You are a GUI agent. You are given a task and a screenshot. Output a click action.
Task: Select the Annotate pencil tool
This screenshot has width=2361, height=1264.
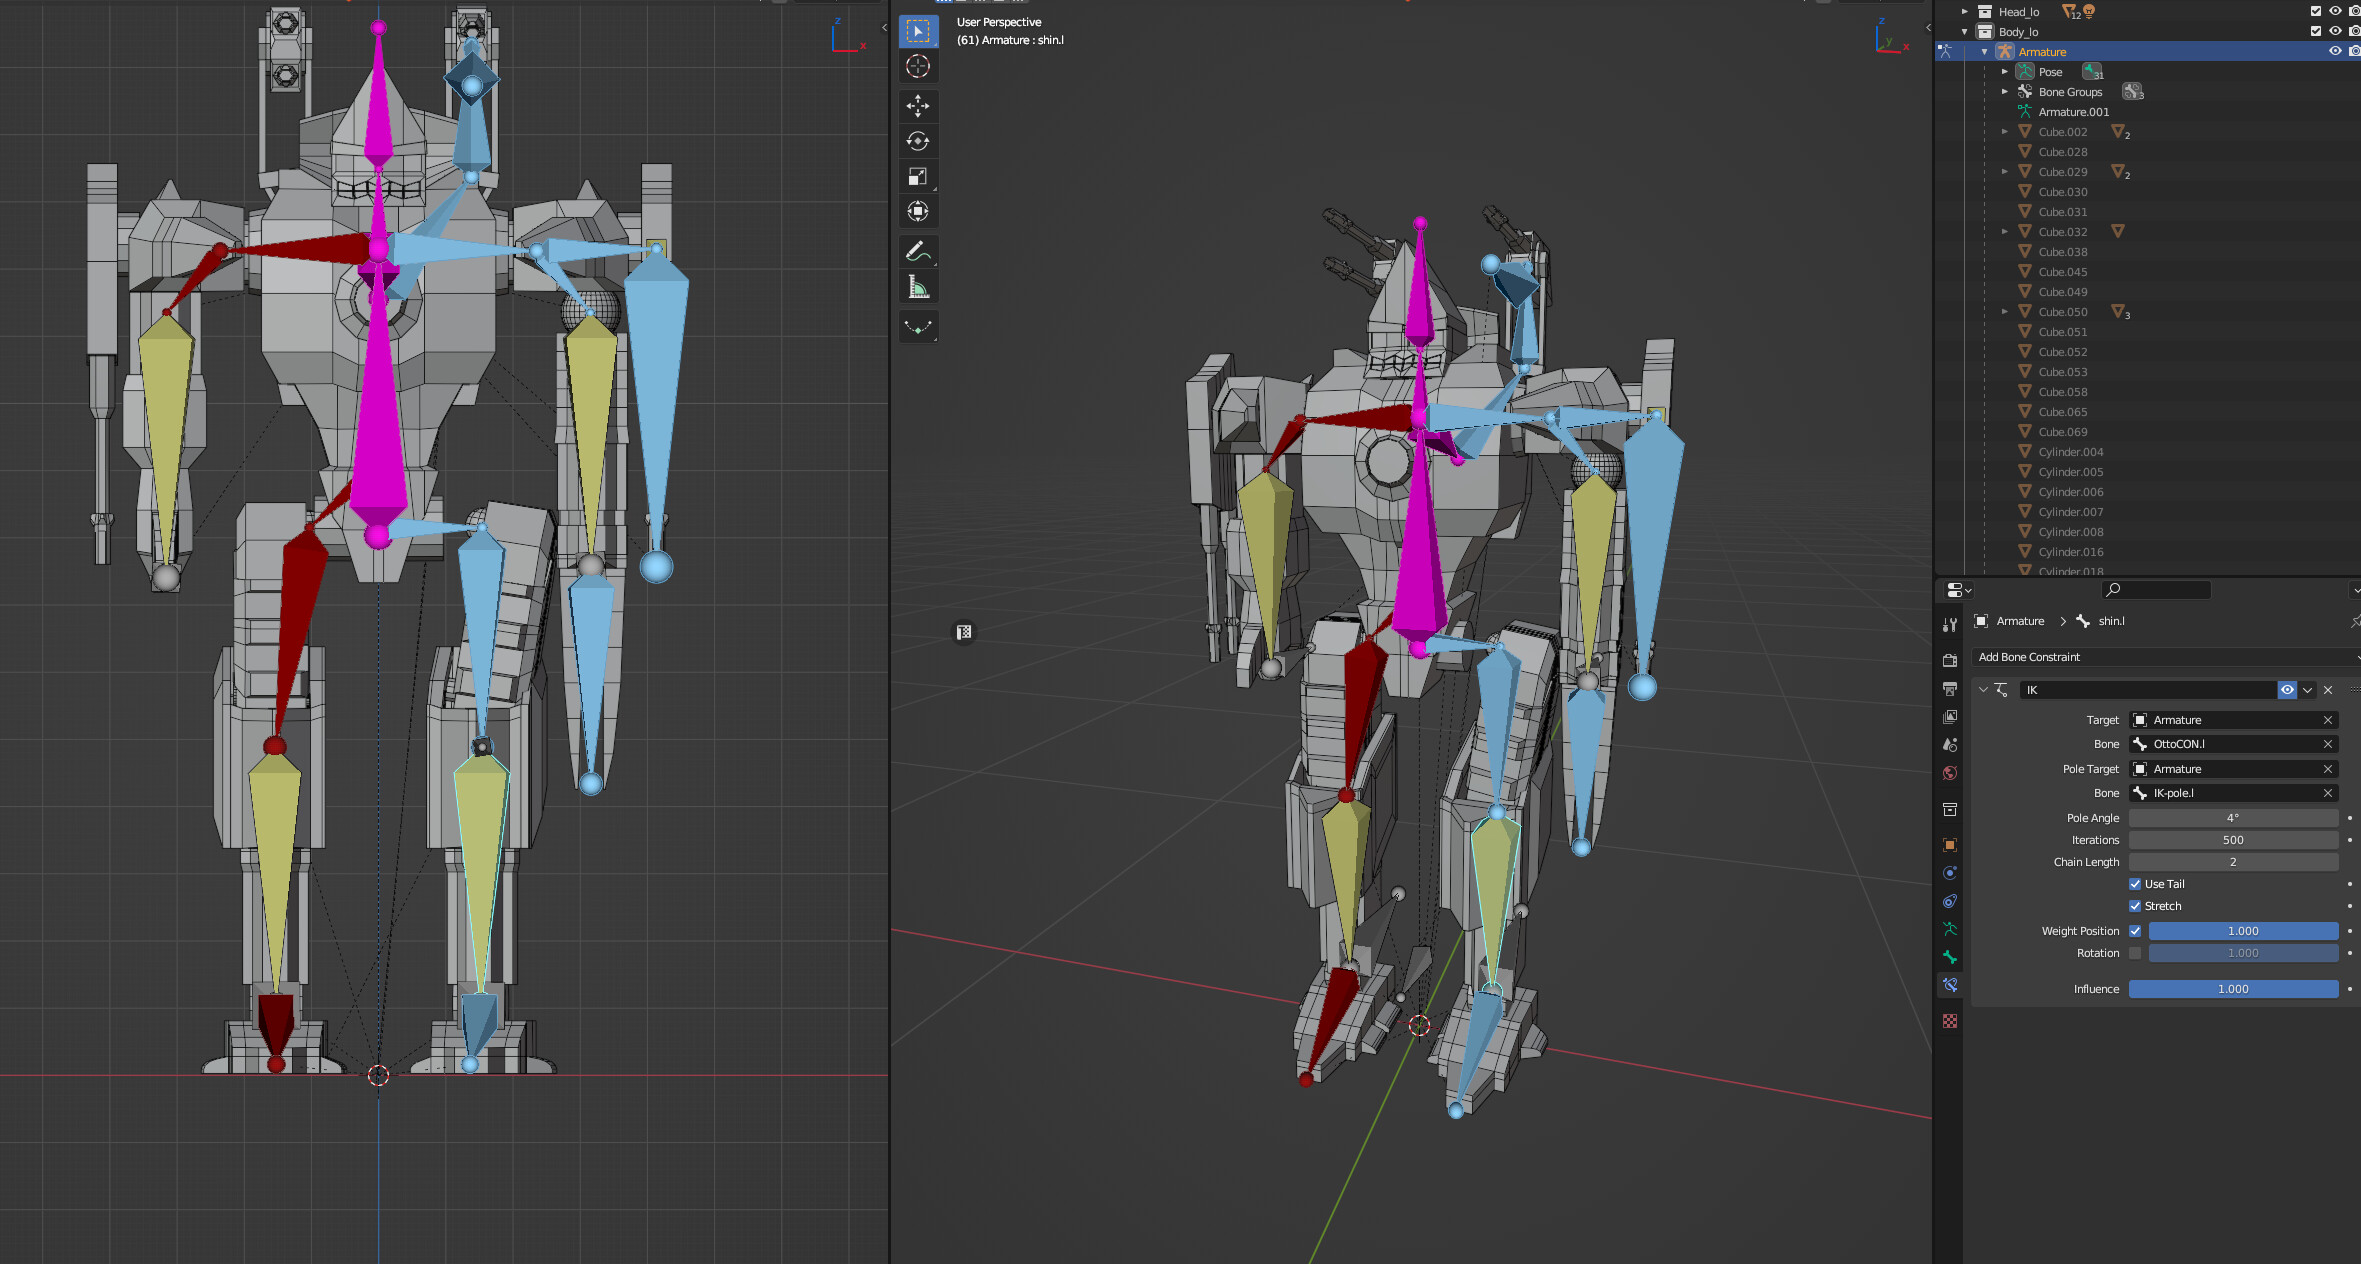pos(917,251)
